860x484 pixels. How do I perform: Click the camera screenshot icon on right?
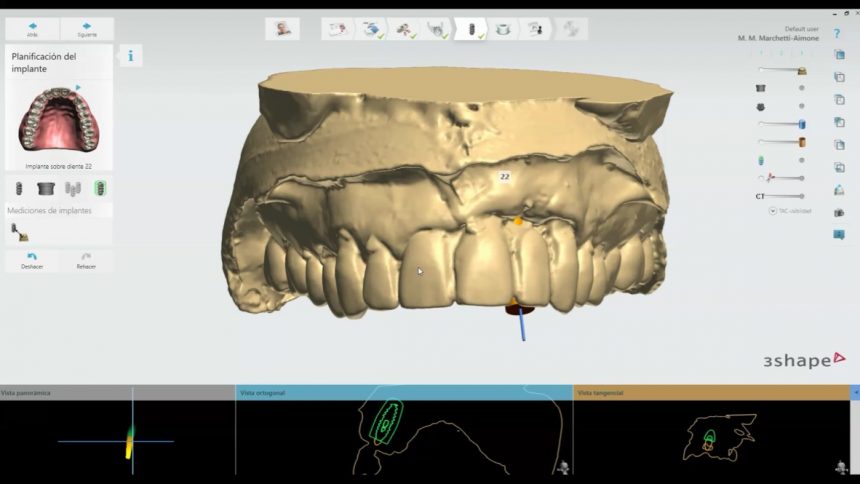(838, 212)
